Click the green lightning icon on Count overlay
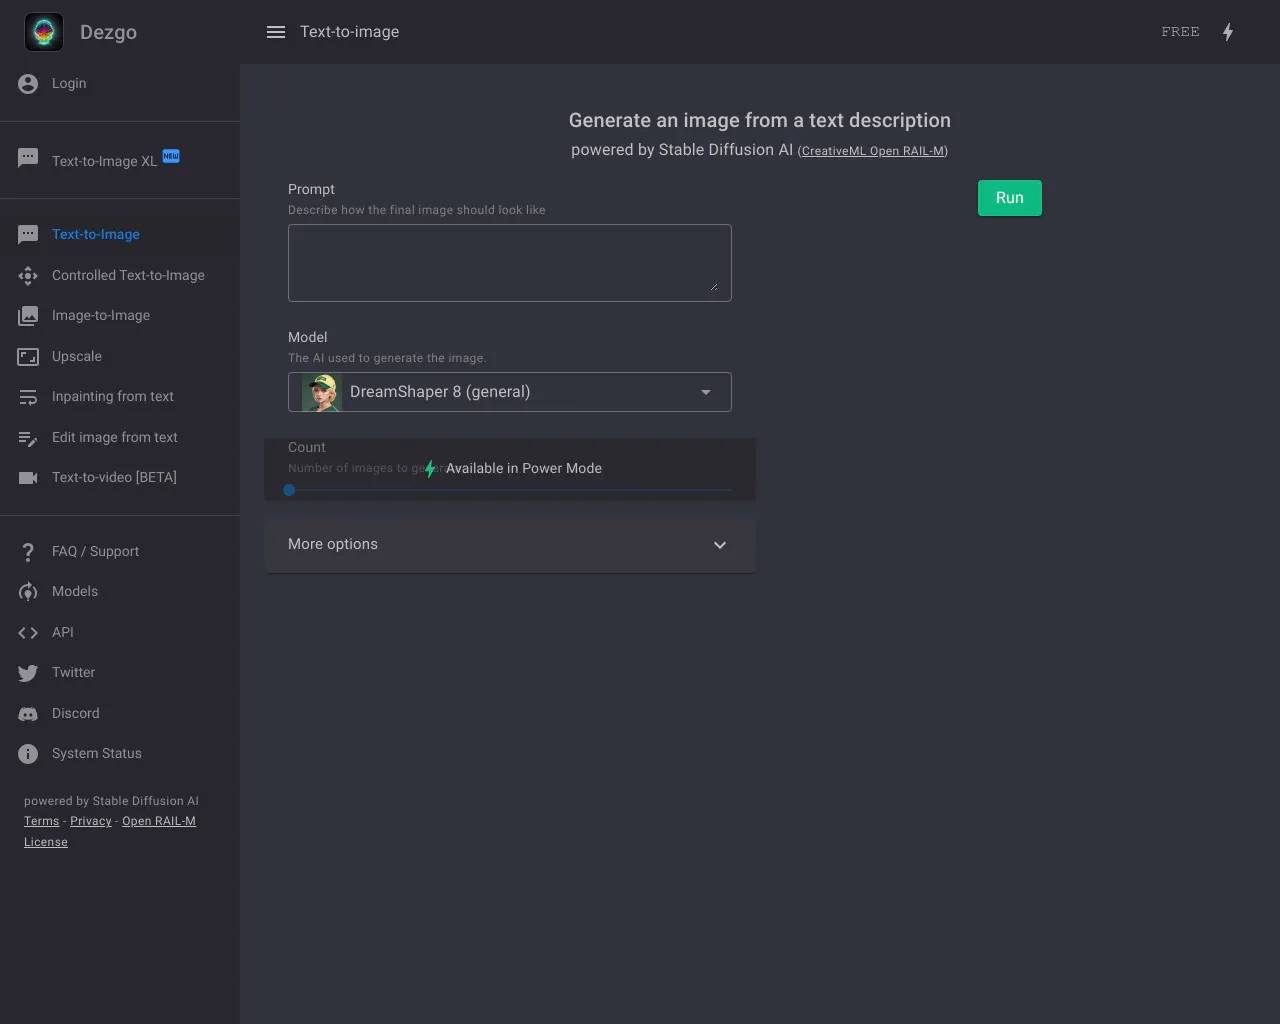 (x=430, y=469)
